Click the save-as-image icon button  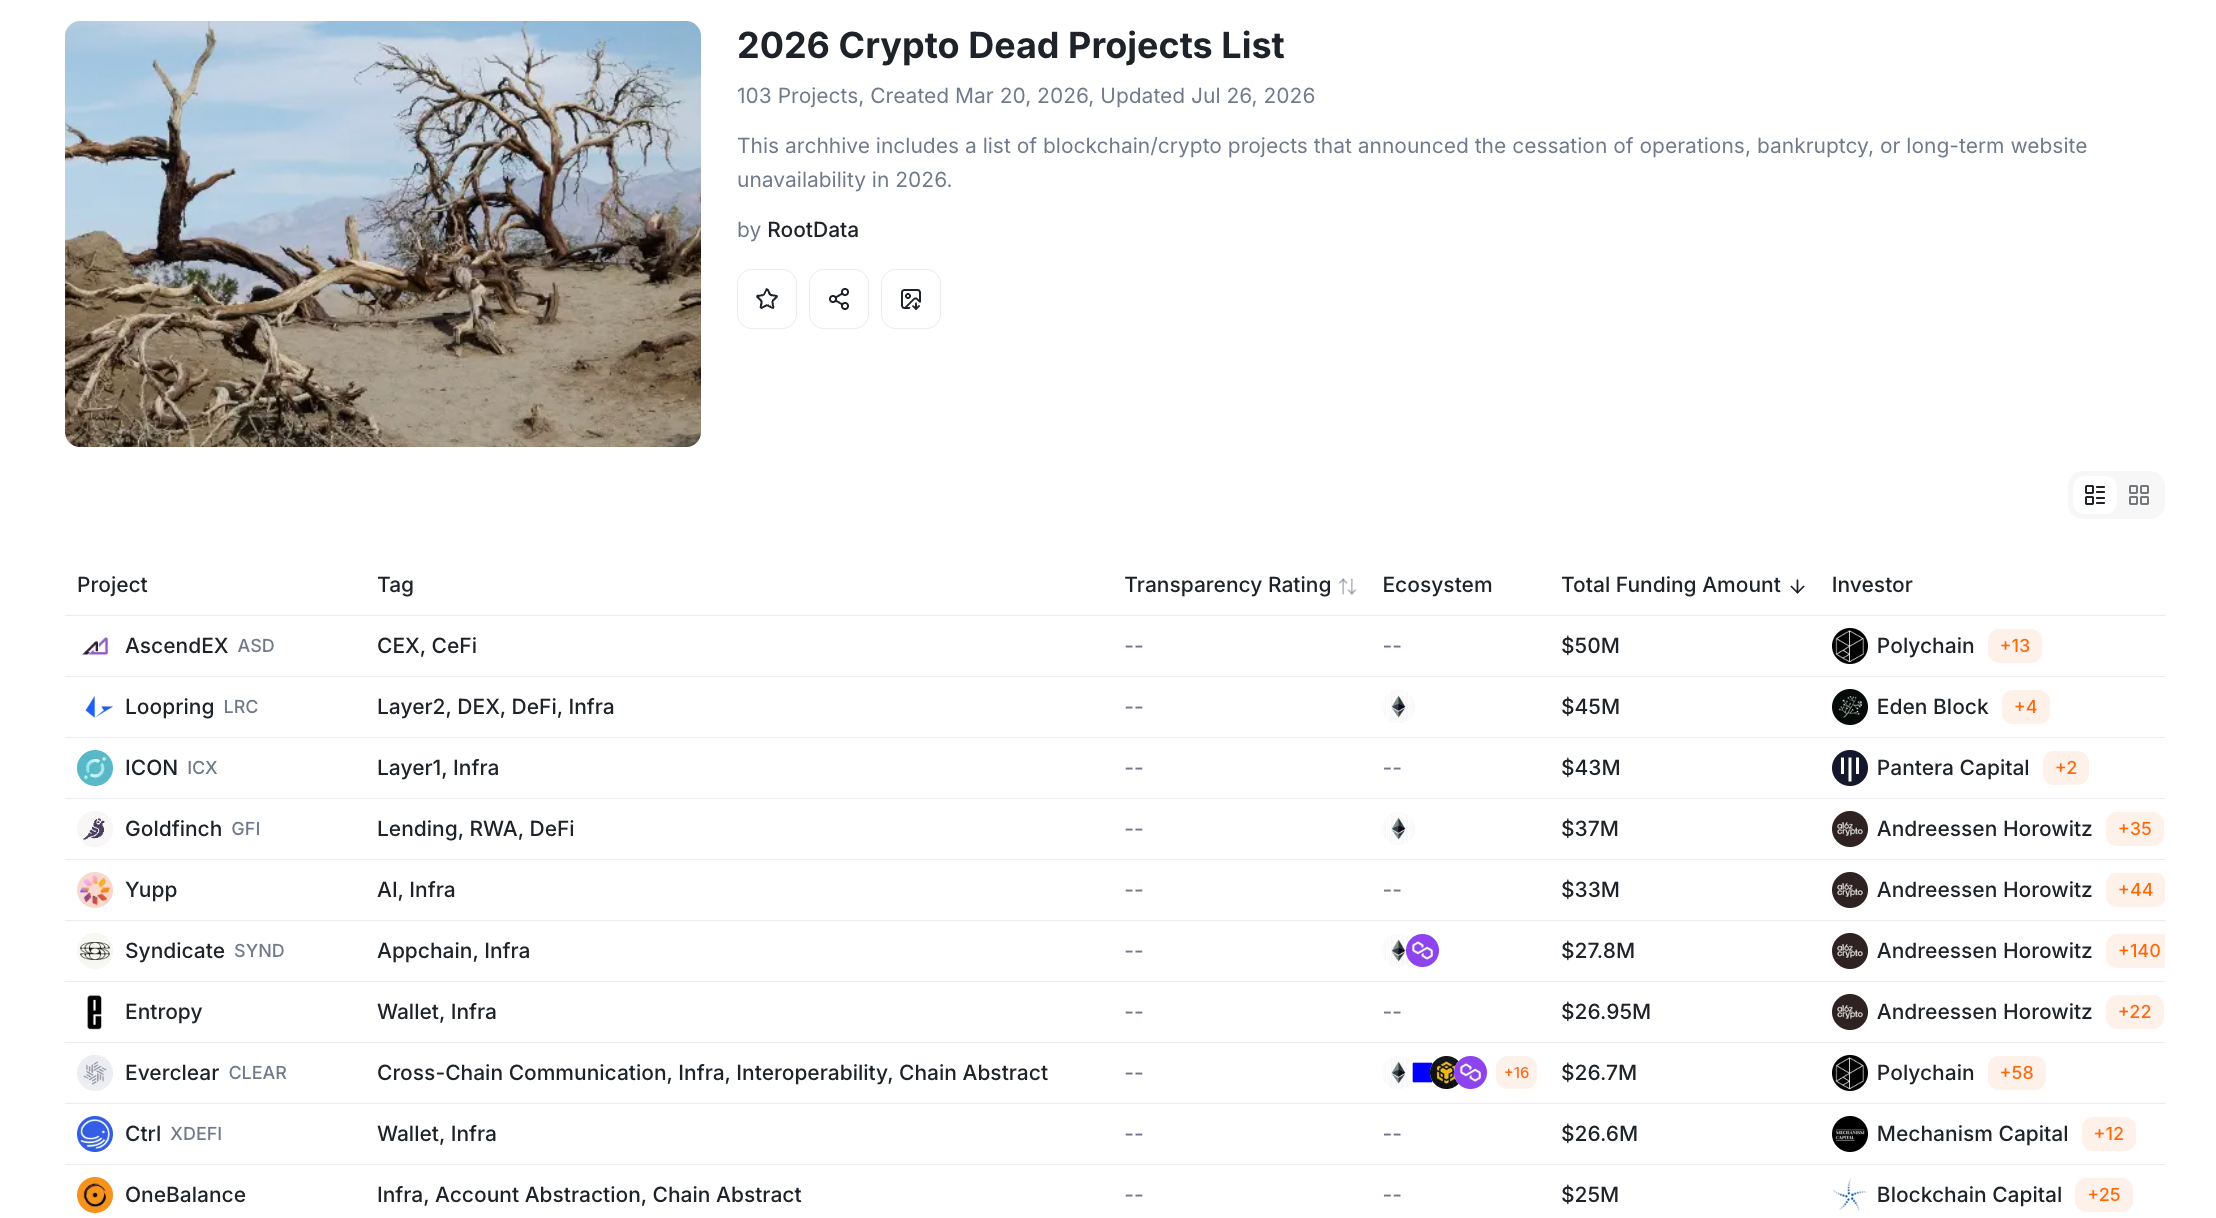[911, 299]
